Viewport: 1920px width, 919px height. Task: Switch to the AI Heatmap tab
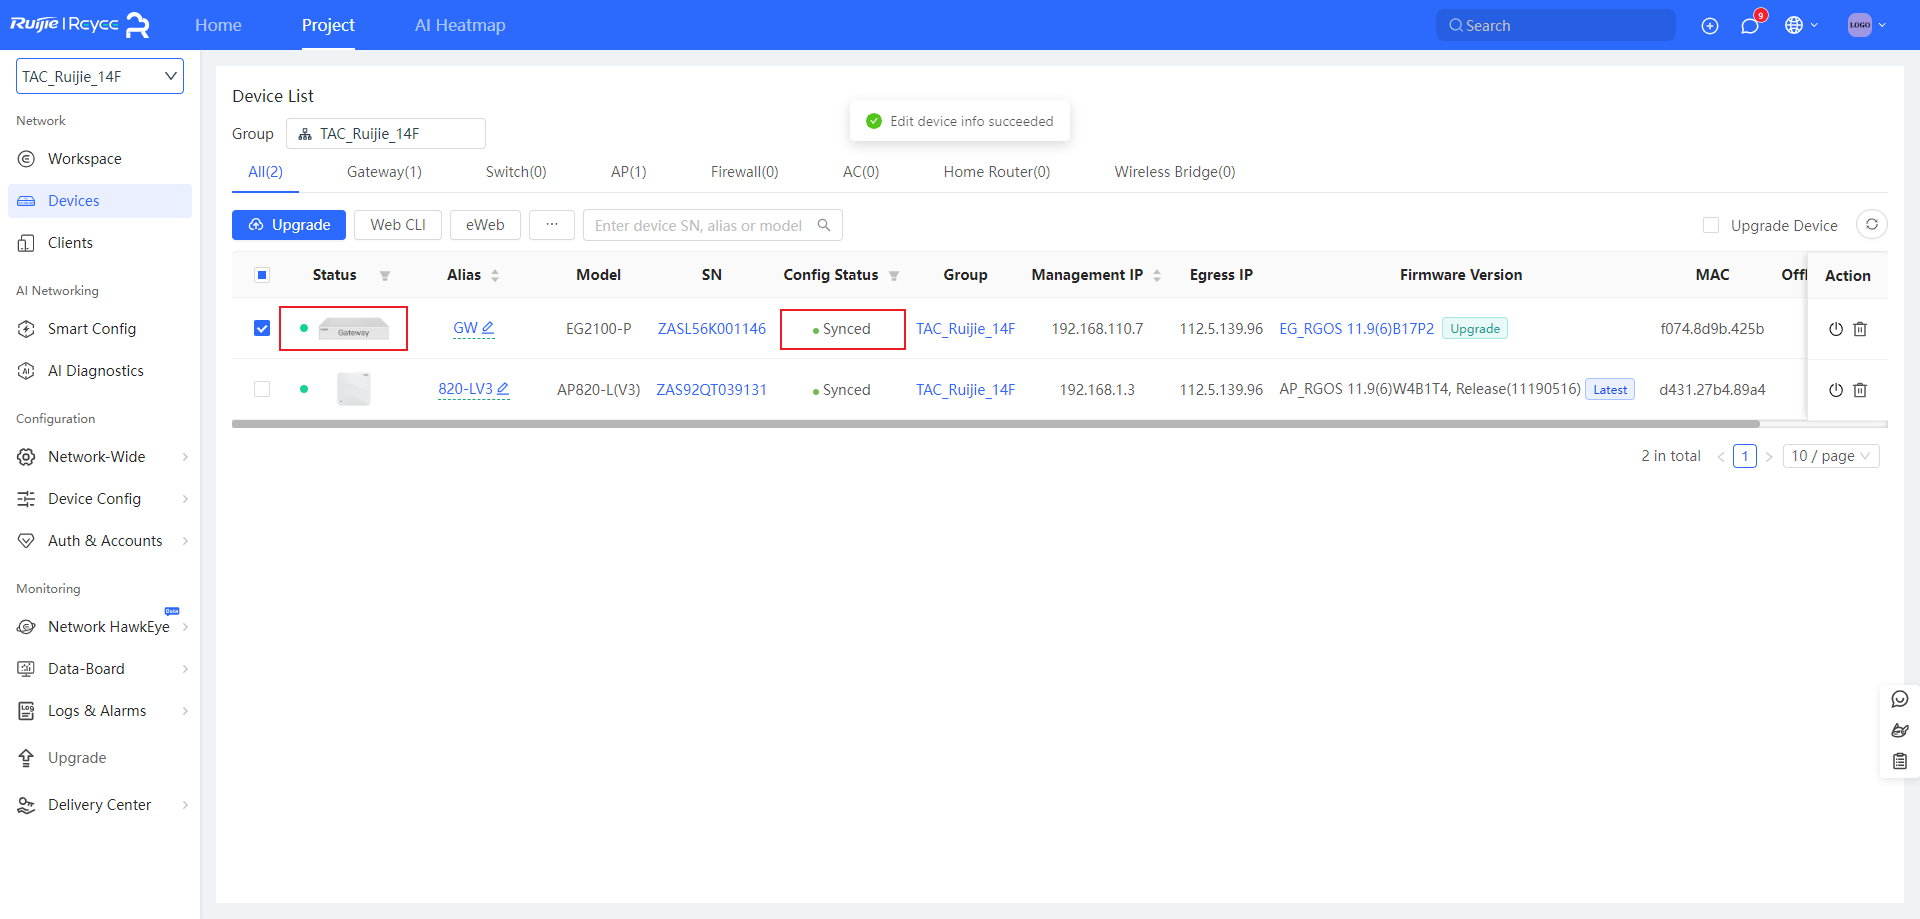pyautogui.click(x=460, y=25)
